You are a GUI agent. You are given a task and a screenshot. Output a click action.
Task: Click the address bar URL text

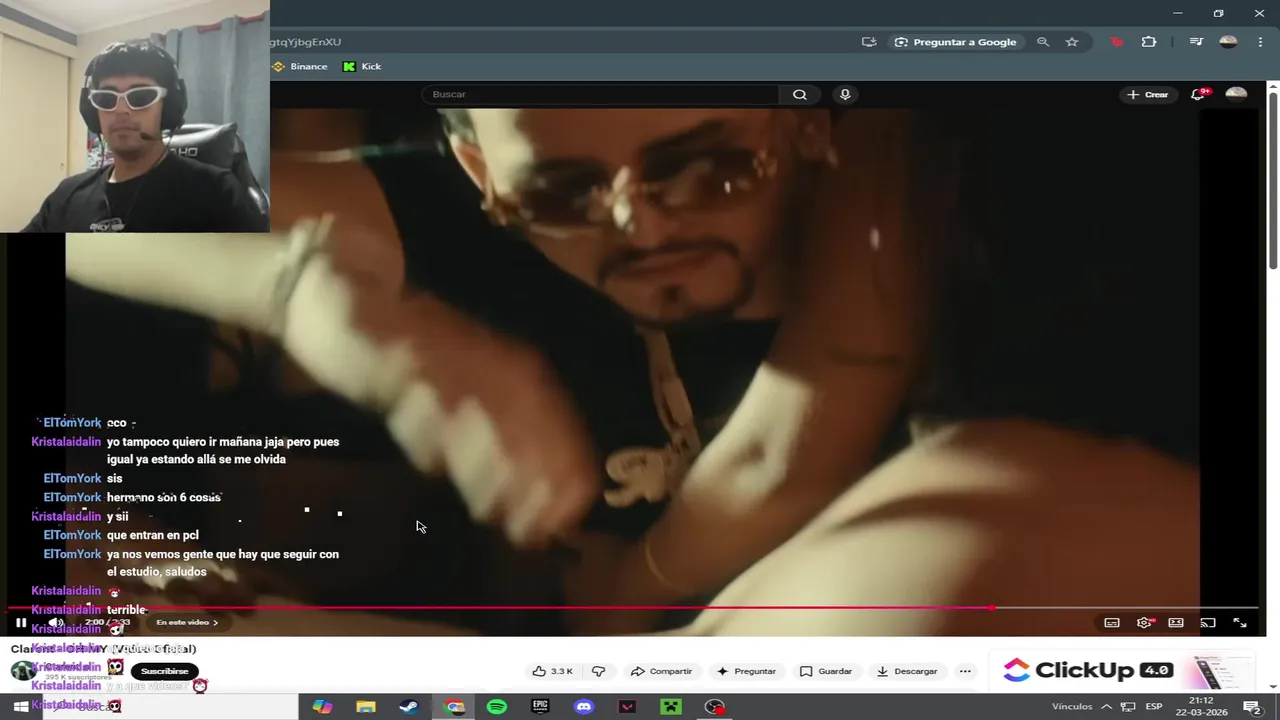(x=306, y=42)
